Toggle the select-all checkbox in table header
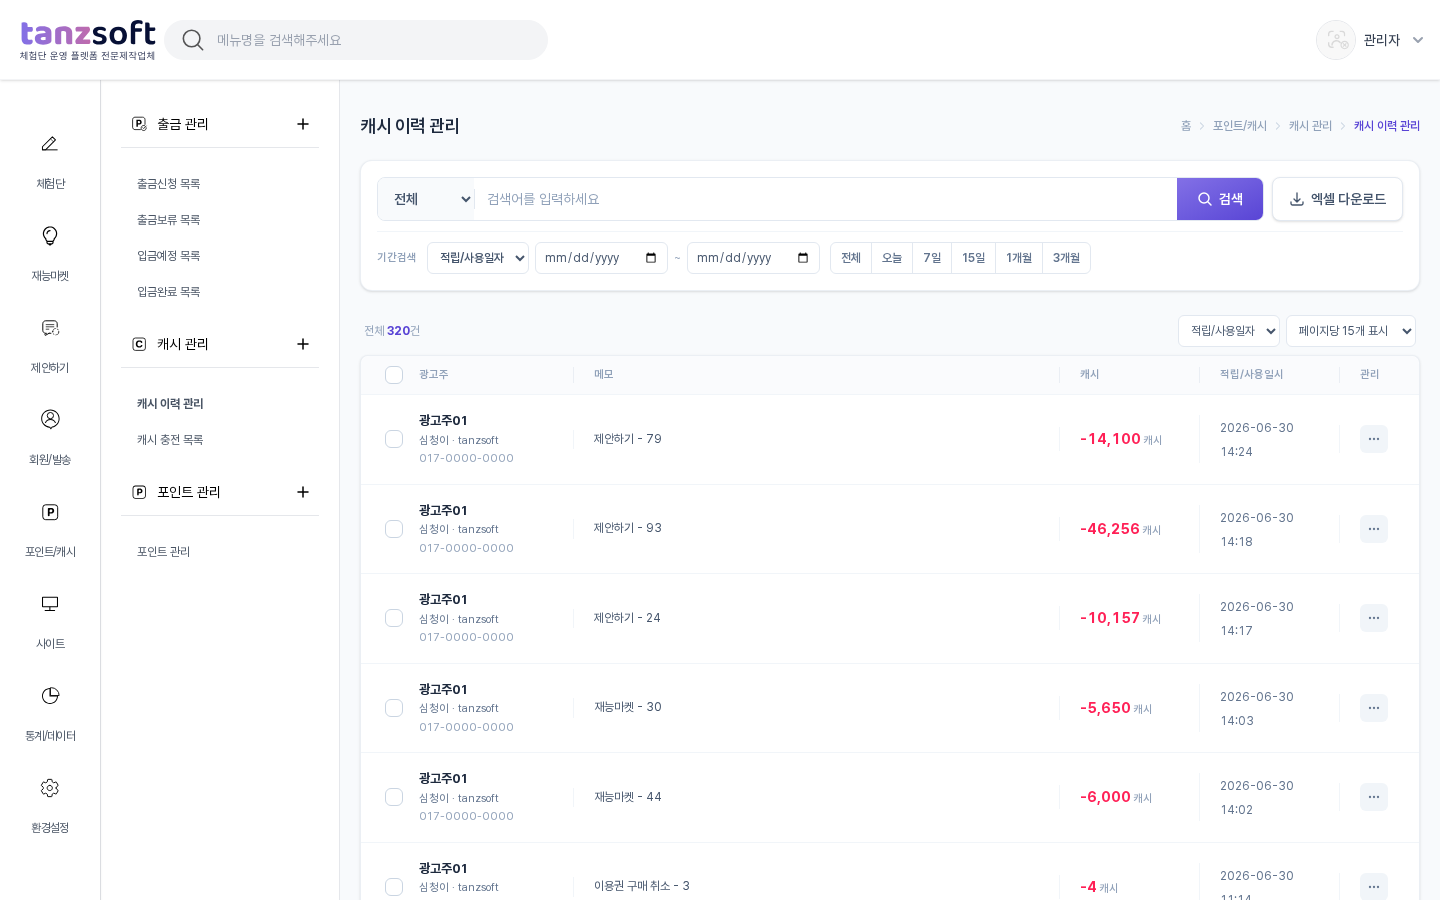The width and height of the screenshot is (1440, 900). tap(394, 375)
